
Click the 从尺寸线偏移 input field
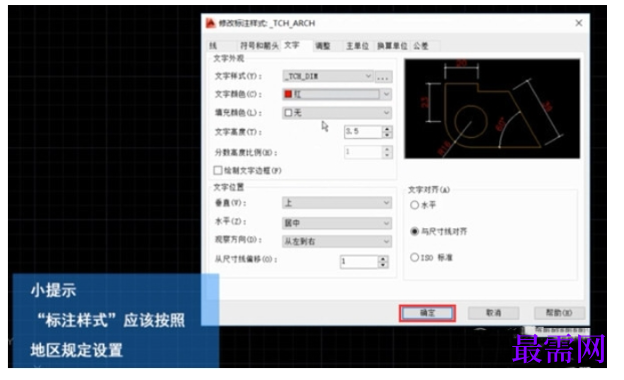click(x=359, y=261)
